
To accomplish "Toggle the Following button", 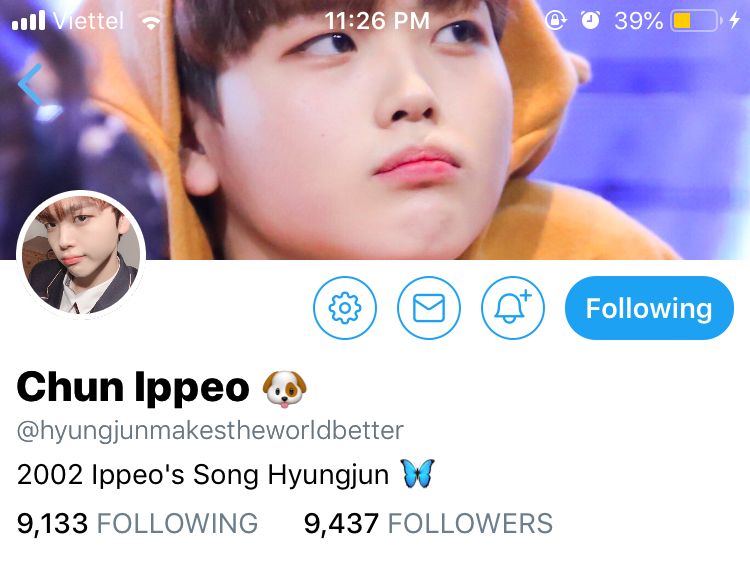I will click(x=649, y=308).
